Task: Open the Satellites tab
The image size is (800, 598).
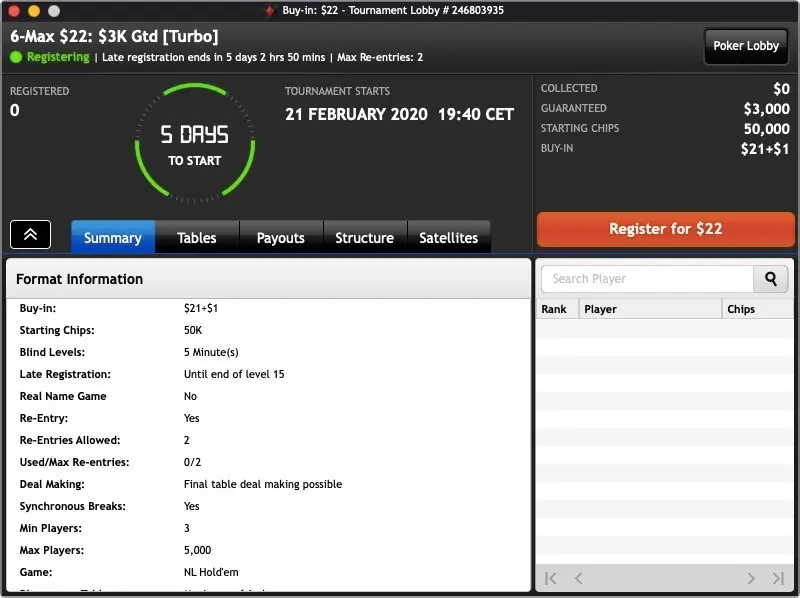Action: coord(448,238)
